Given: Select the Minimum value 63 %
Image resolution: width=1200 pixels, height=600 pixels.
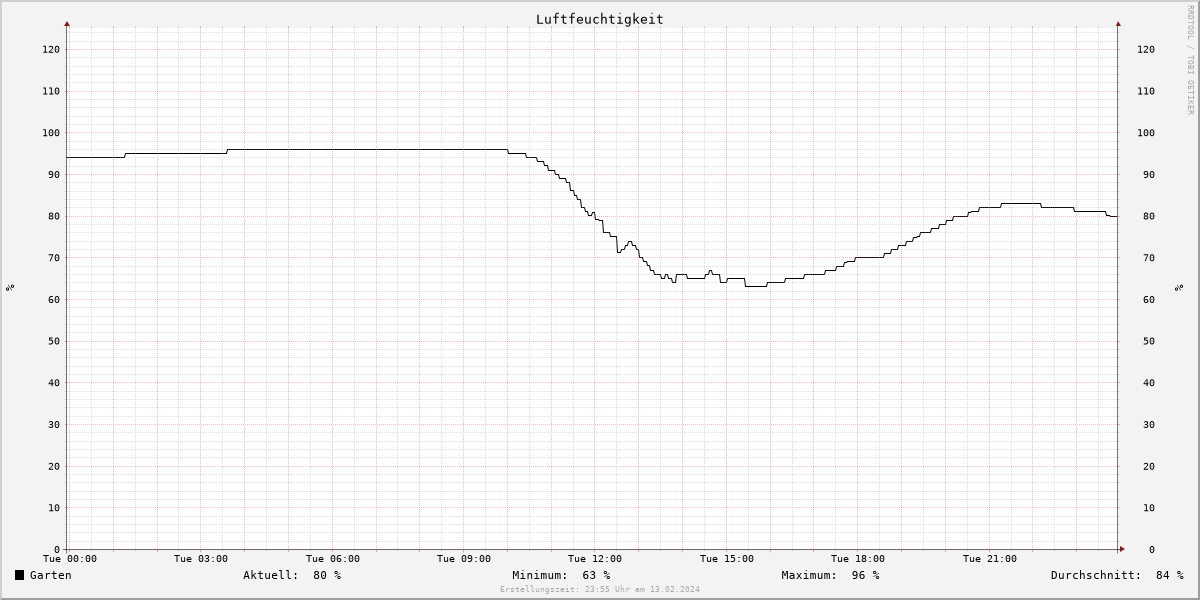Looking at the screenshot, I should pyautogui.click(x=596, y=575).
